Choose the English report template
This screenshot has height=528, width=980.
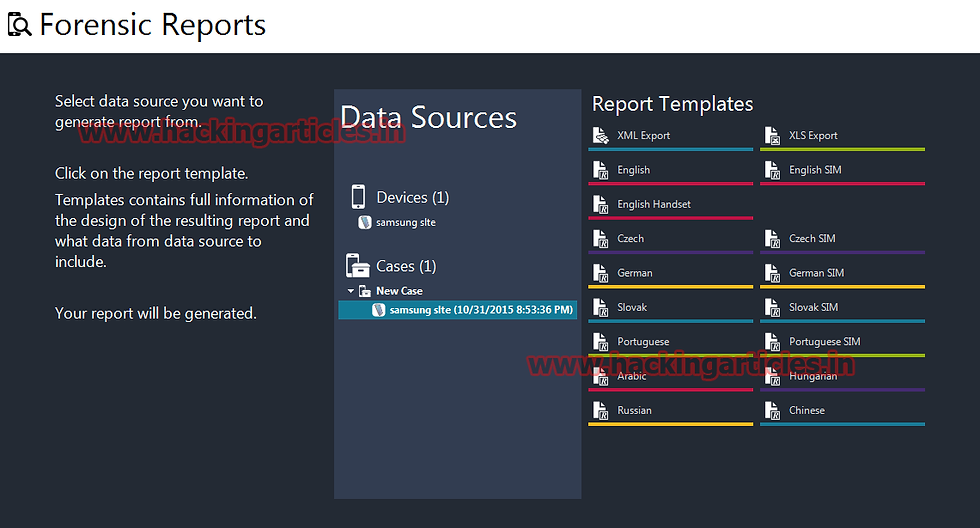671,172
